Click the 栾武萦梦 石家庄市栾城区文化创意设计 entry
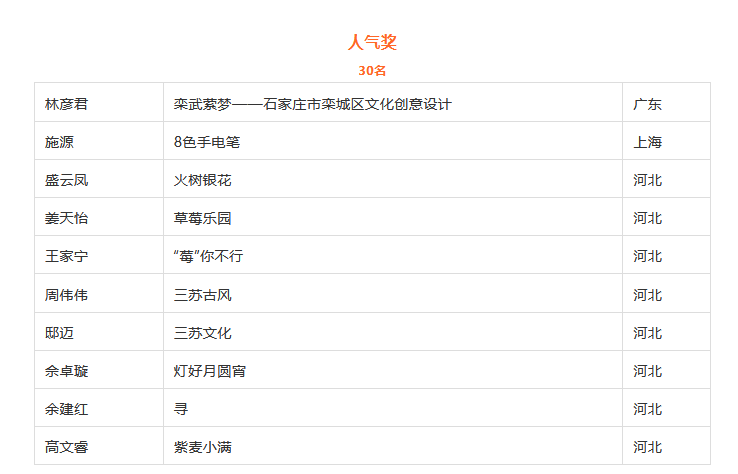Viewport: 738px width, 474px height. tap(313, 104)
